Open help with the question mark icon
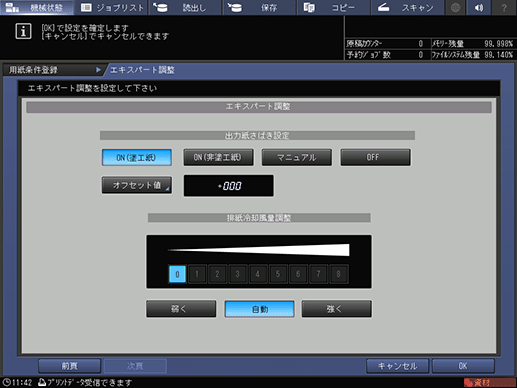Image resolution: width=517 pixels, height=388 pixels. [504, 7]
